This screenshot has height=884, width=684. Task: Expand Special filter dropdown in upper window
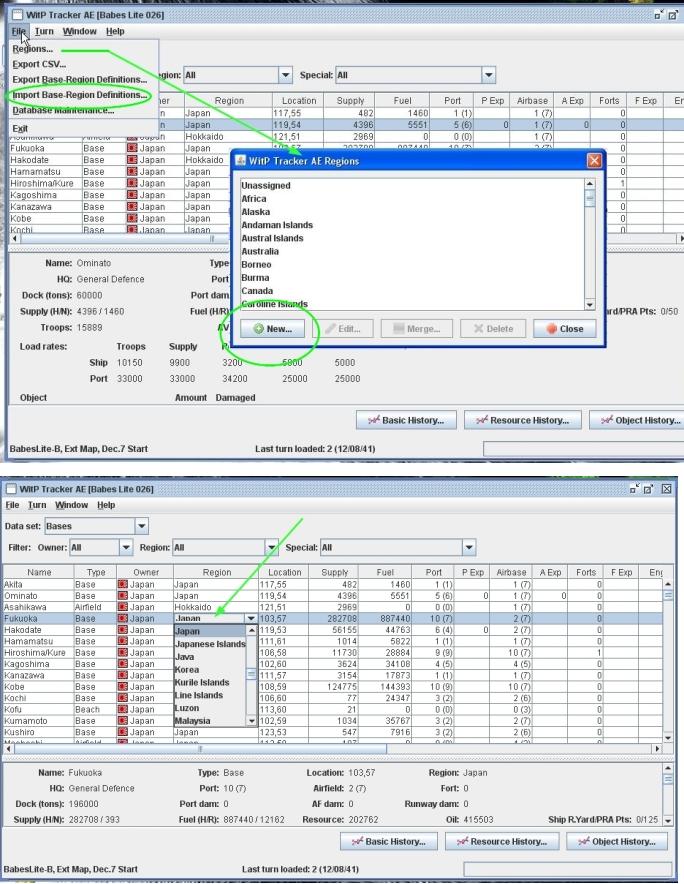click(x=488, y=75)
